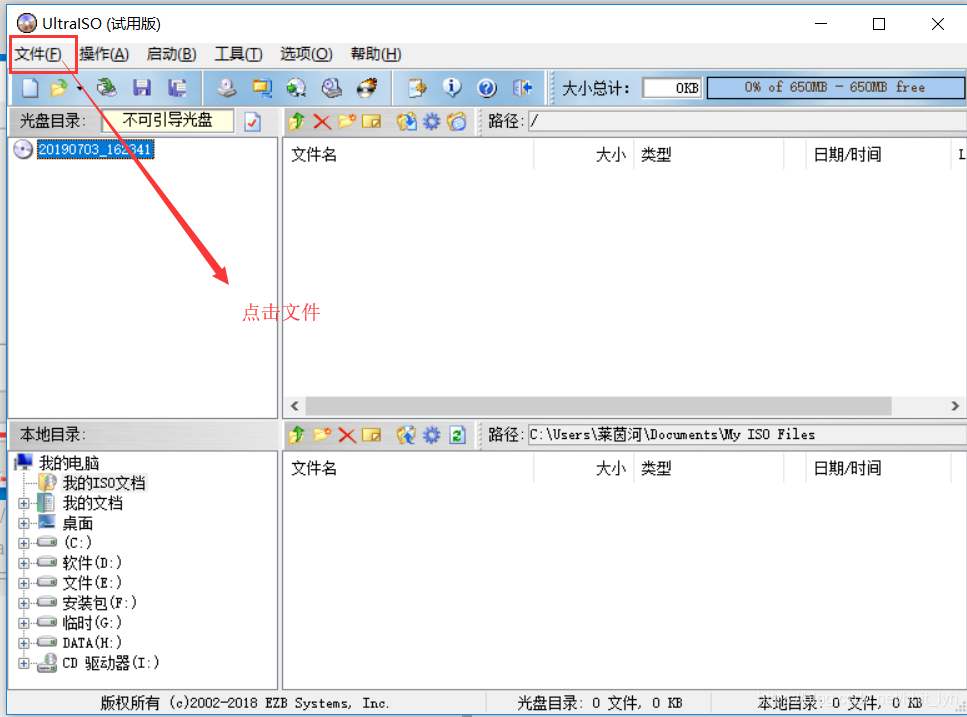Click the Up folder icon in local pane

(x=297, y=435)
